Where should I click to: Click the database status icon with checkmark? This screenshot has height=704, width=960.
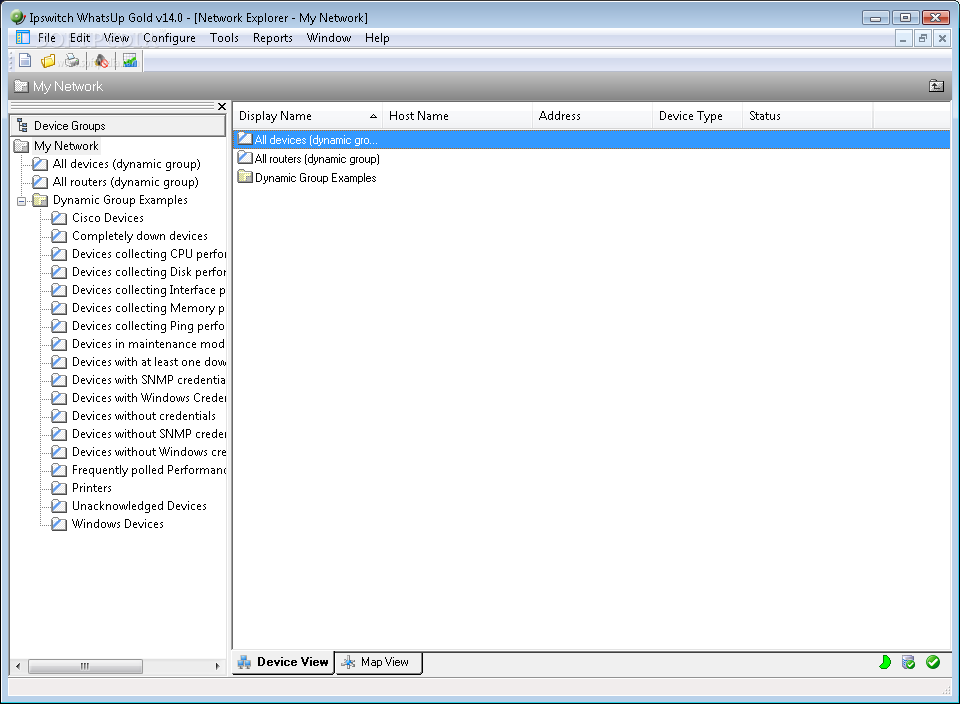point(909,662)
